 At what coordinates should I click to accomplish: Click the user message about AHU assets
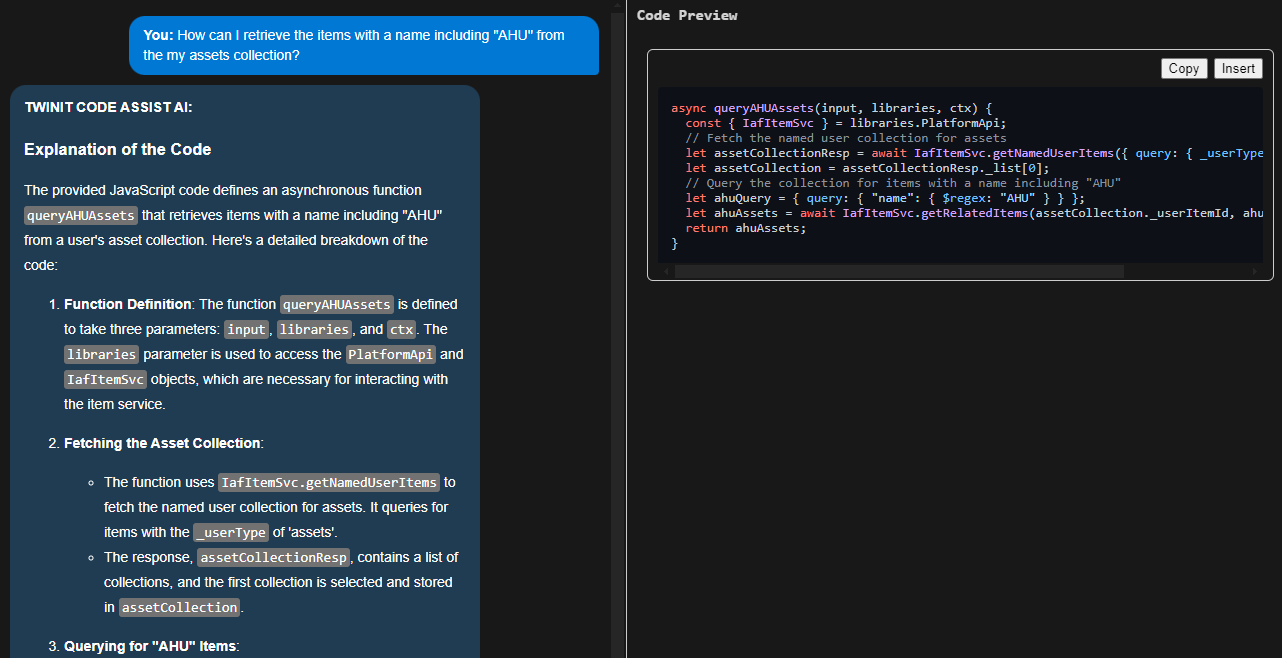364,45
